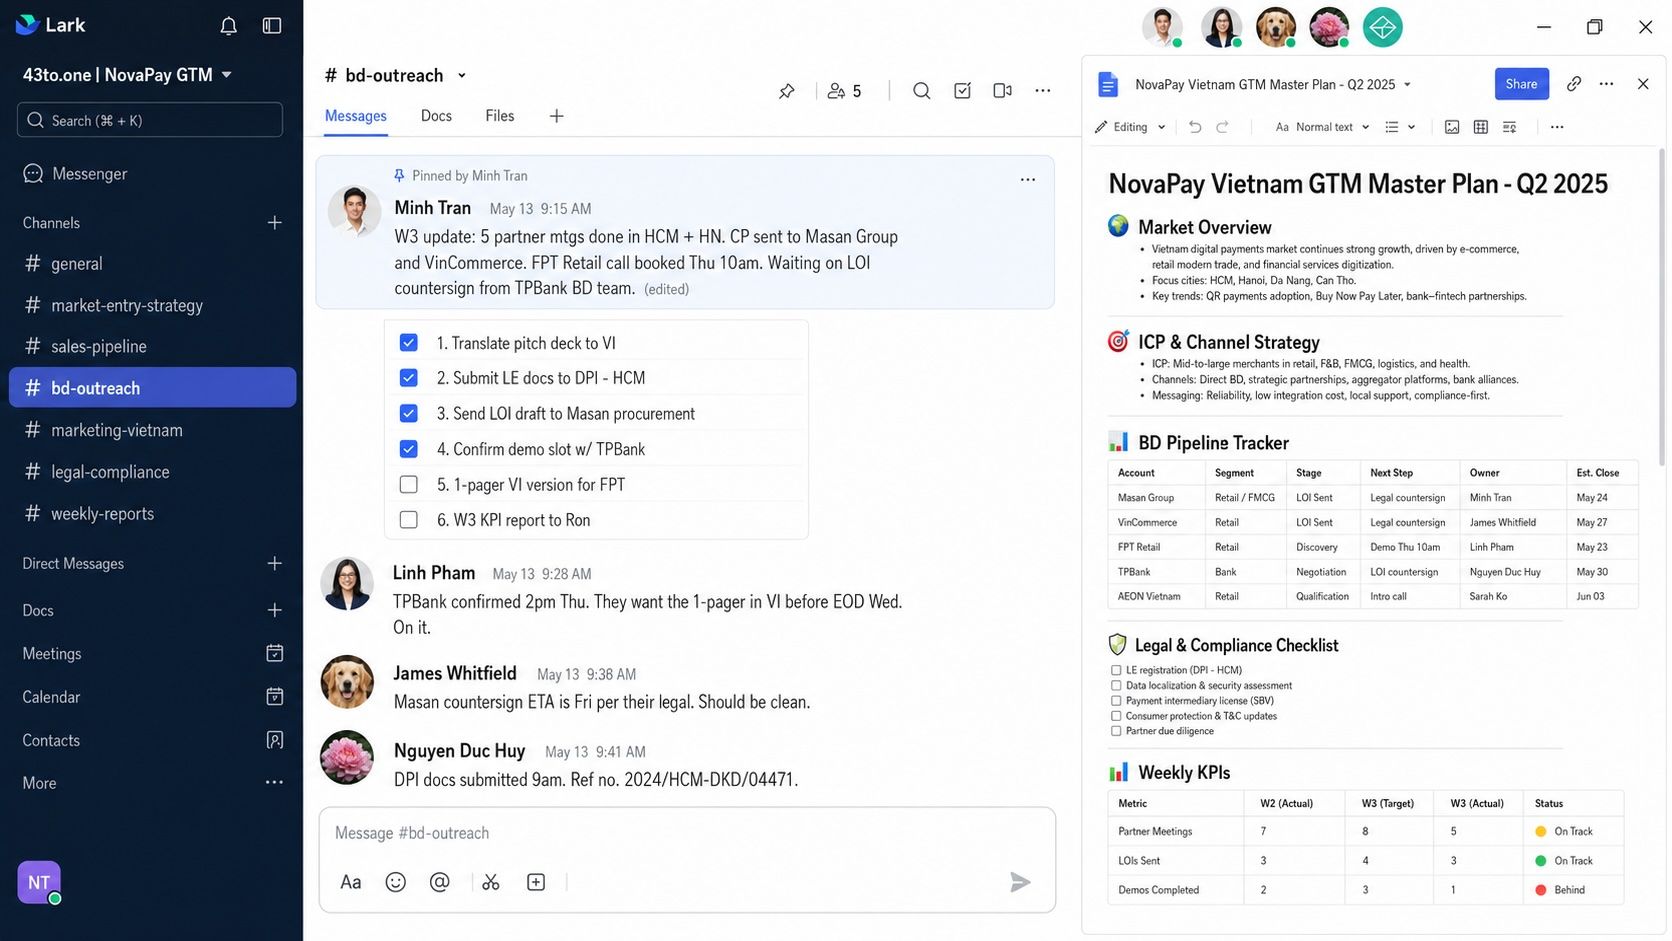
Task: Start a new direct message with plus
Action: (275, 564)
